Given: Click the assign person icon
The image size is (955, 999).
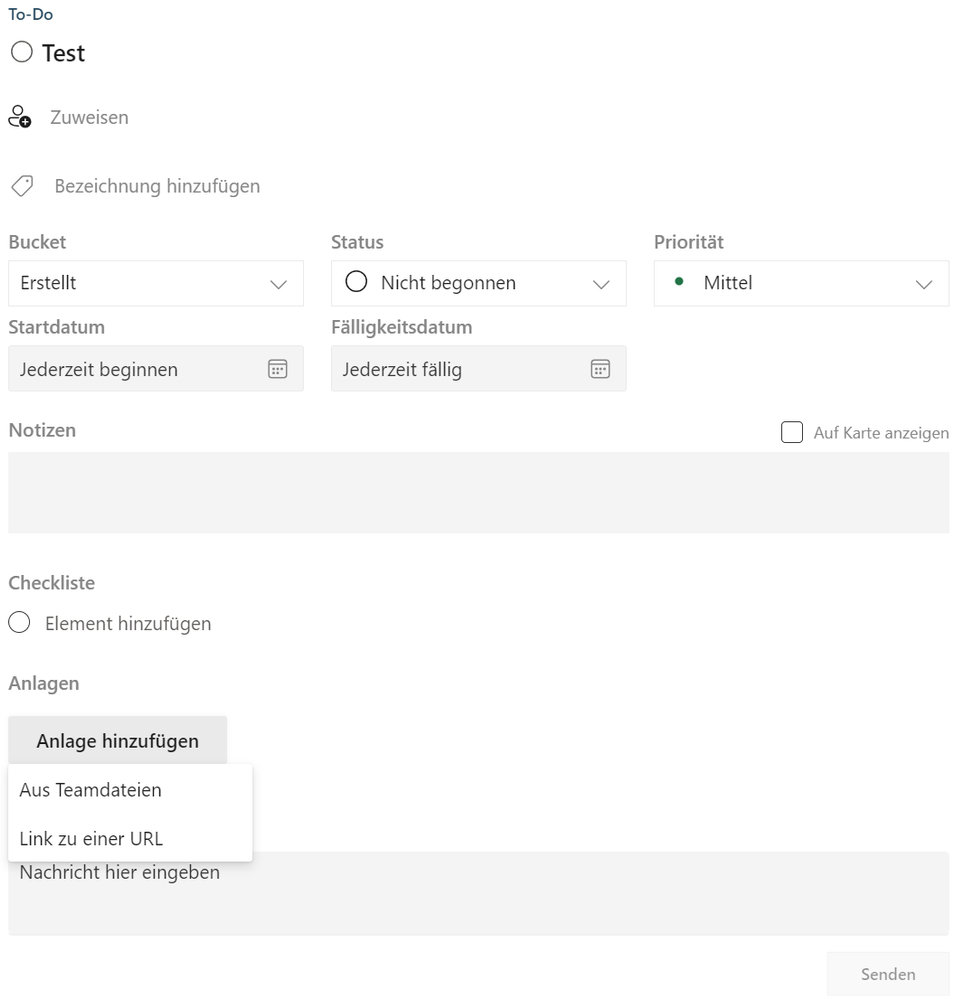Looking at the screenshot, I should (x=20, y=117).
